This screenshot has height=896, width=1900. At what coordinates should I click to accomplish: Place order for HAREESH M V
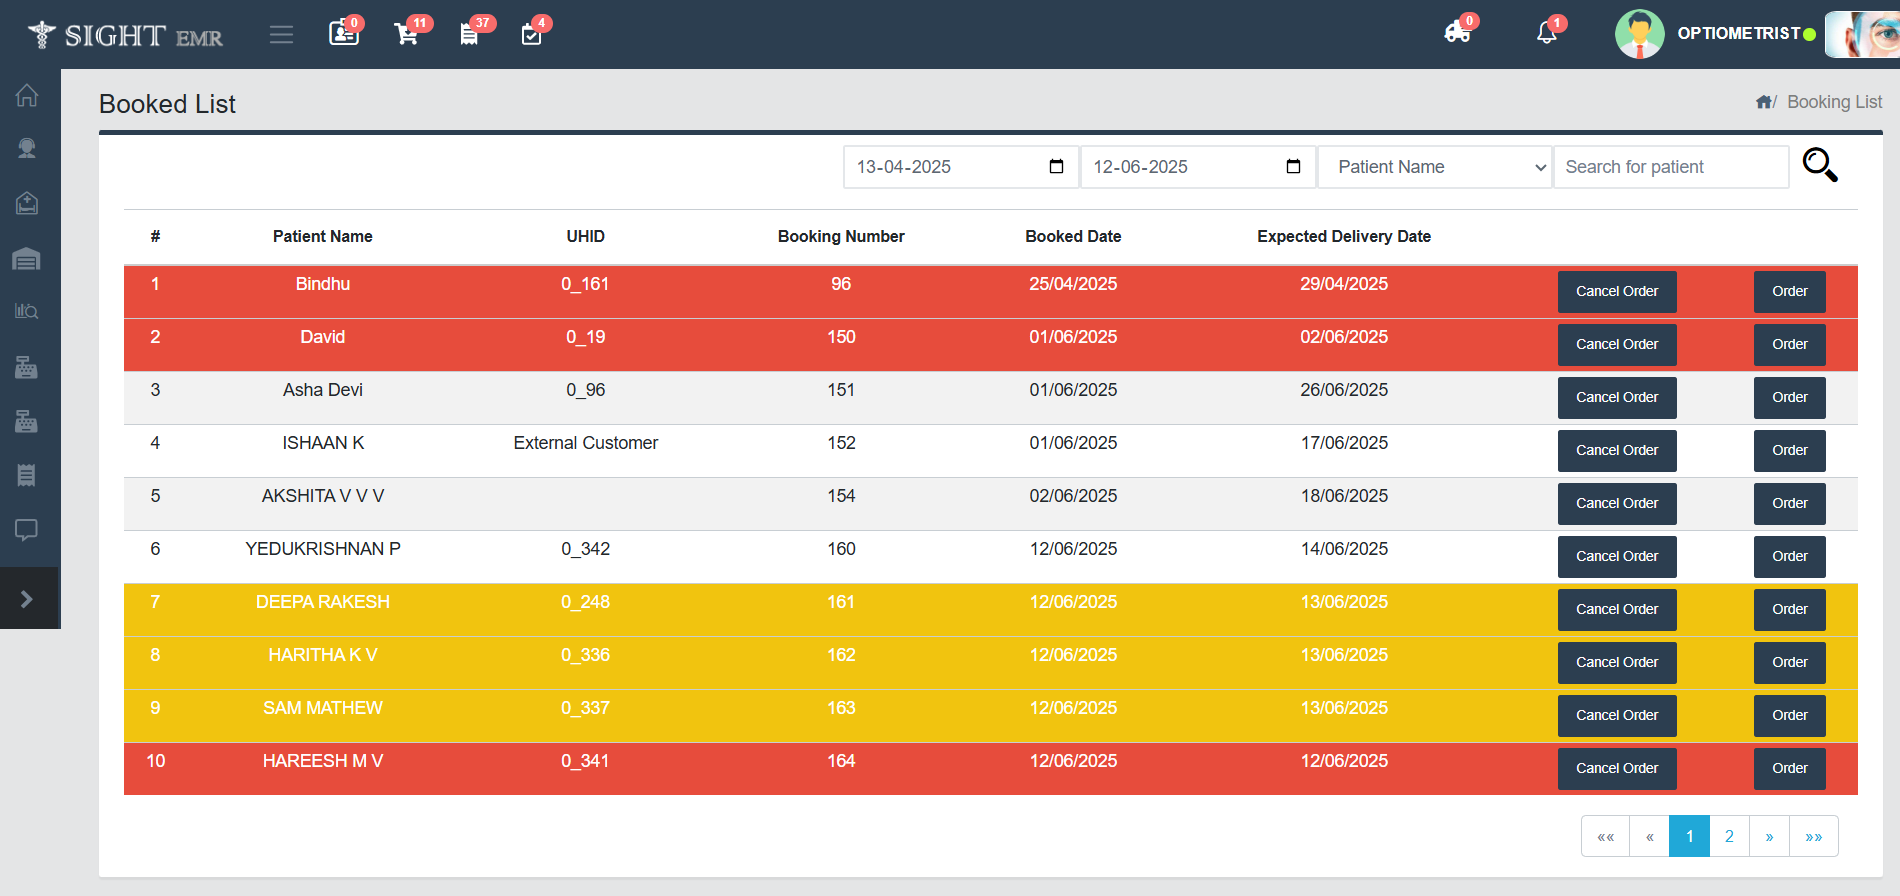1789,768
